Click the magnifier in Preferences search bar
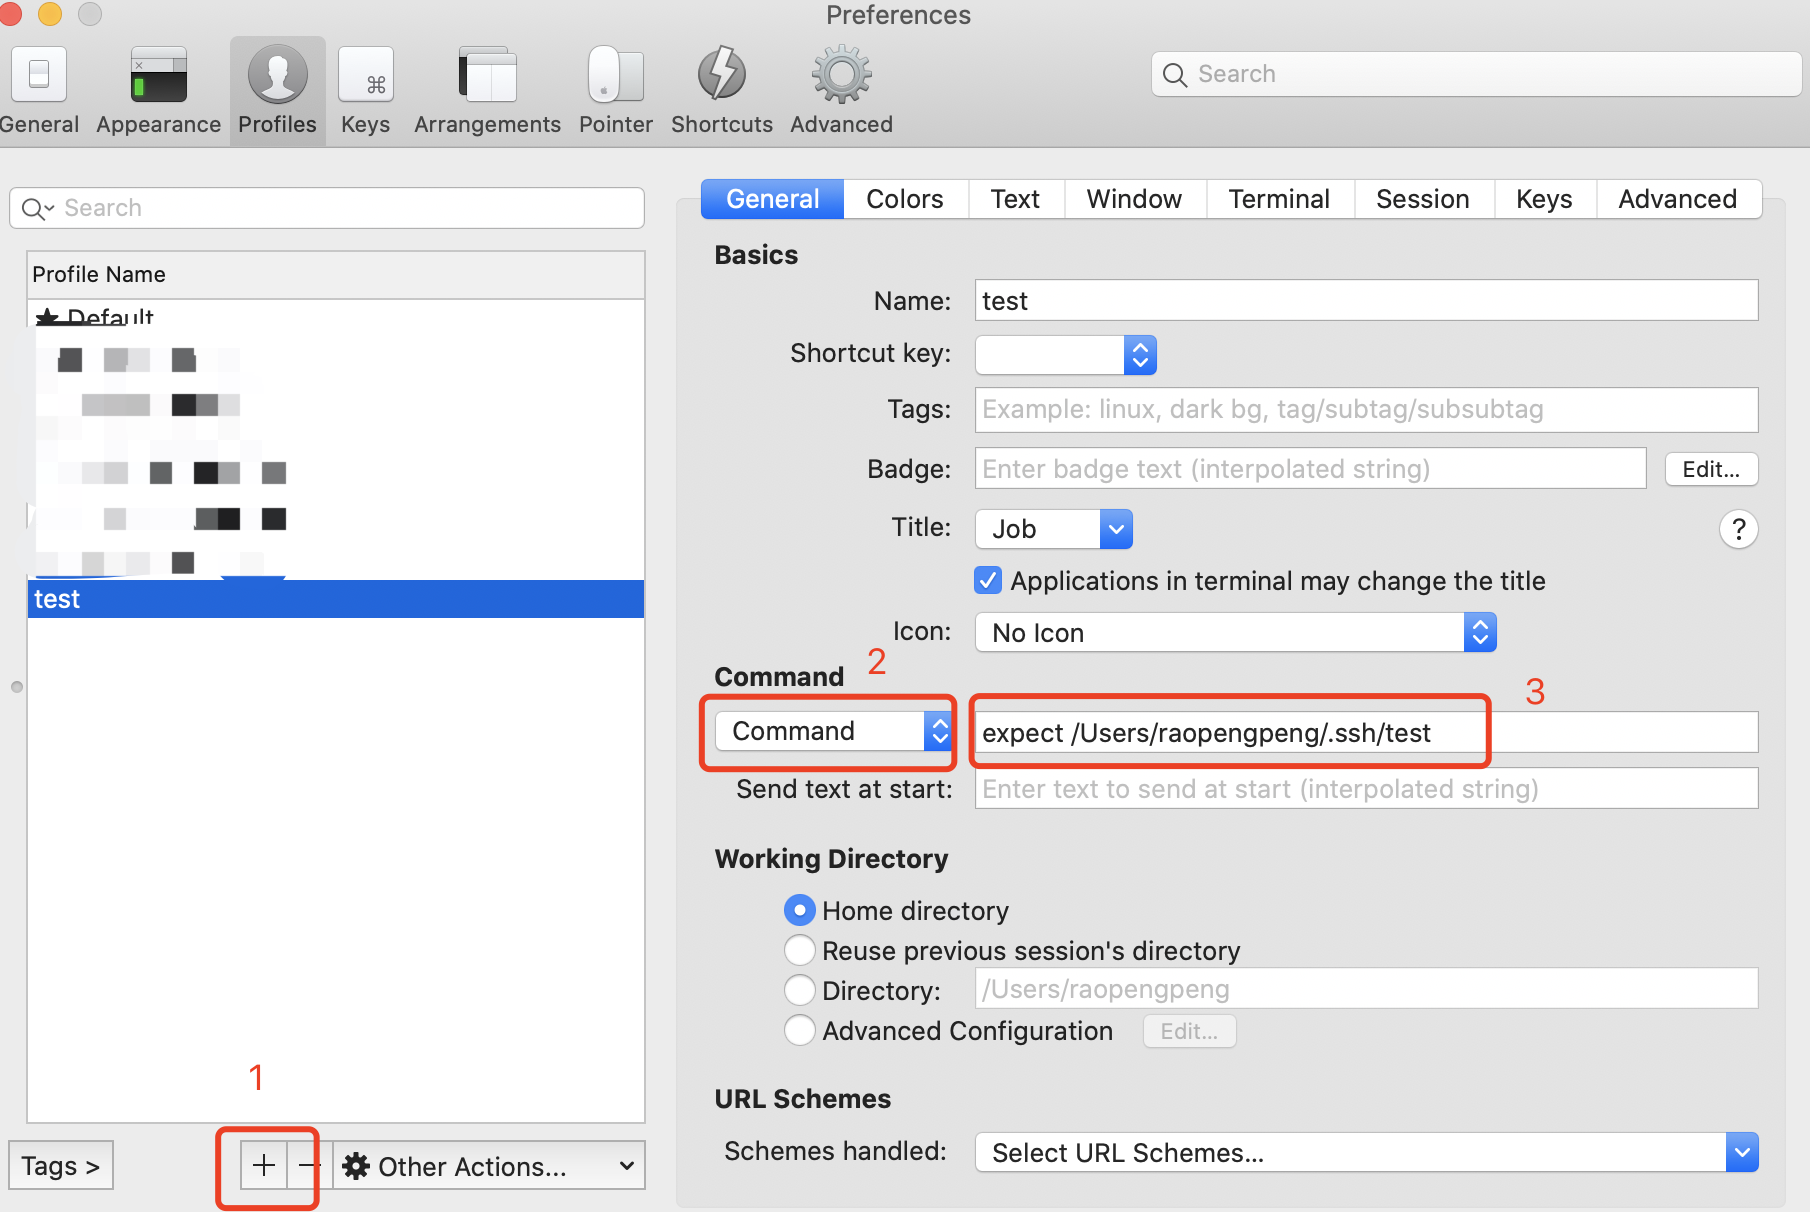Screen dimensions: 1810x1212 1175,75
